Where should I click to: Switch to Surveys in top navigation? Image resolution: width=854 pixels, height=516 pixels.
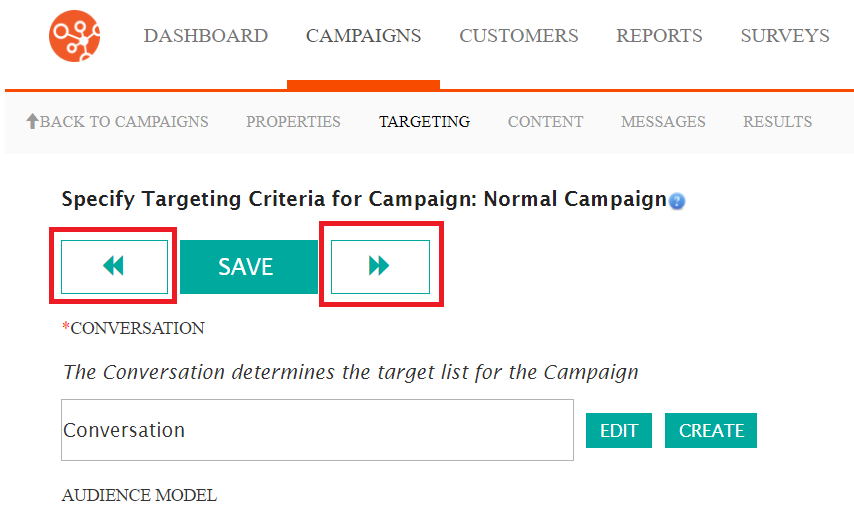(784, 36)
